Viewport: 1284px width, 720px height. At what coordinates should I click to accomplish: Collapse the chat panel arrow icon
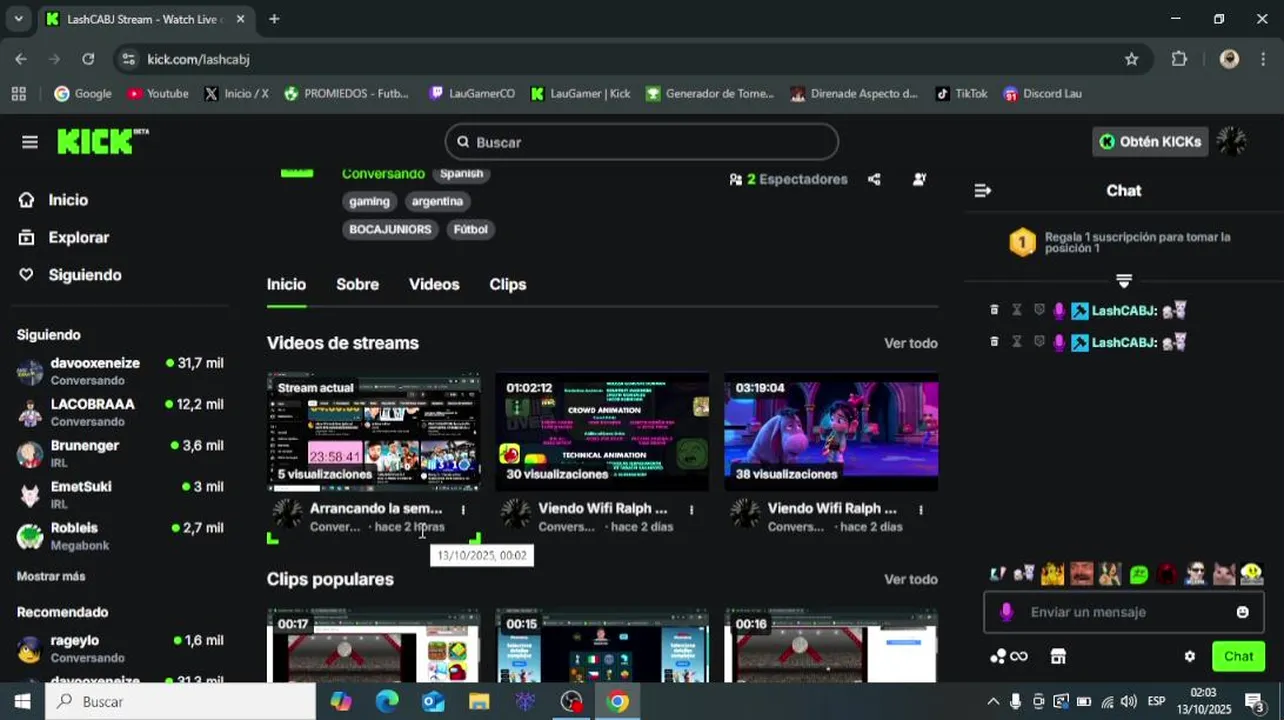(983, 190)
